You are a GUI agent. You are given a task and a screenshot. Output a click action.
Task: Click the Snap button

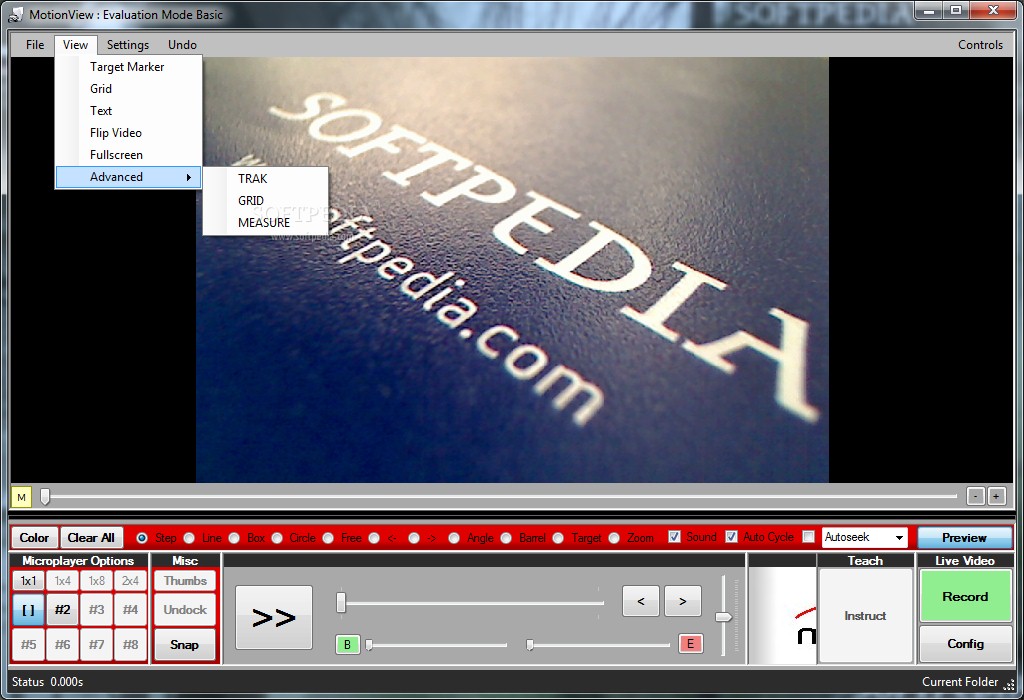[x=185, y=644]
